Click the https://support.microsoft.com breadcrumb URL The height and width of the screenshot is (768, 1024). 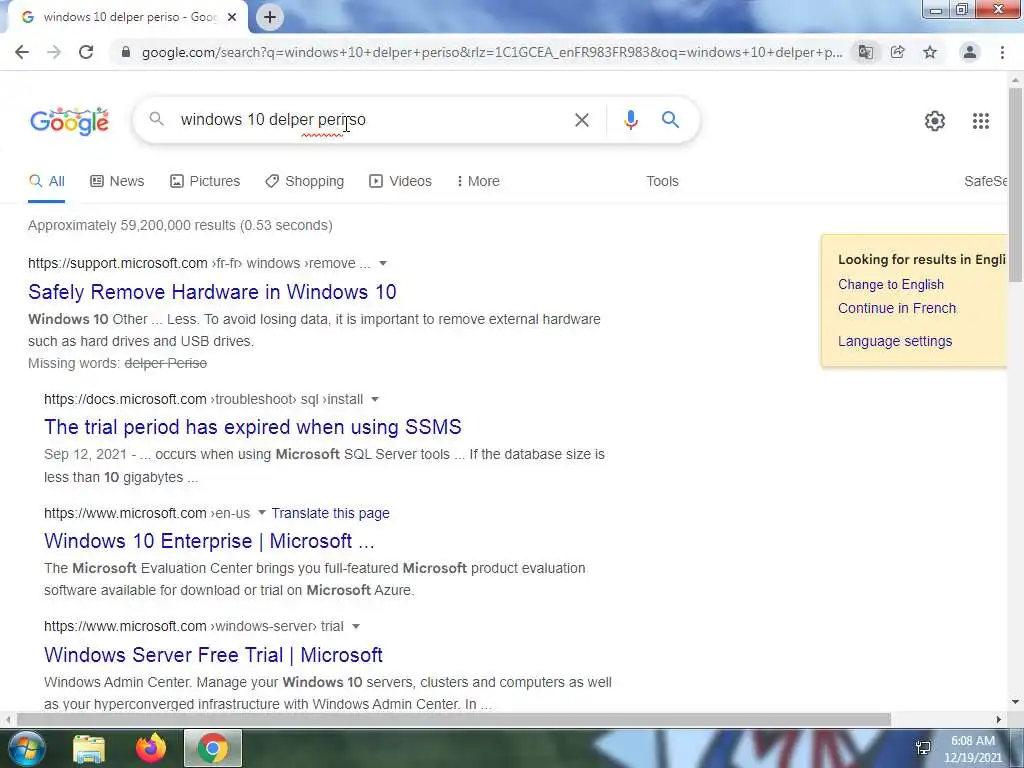[118, 263]
